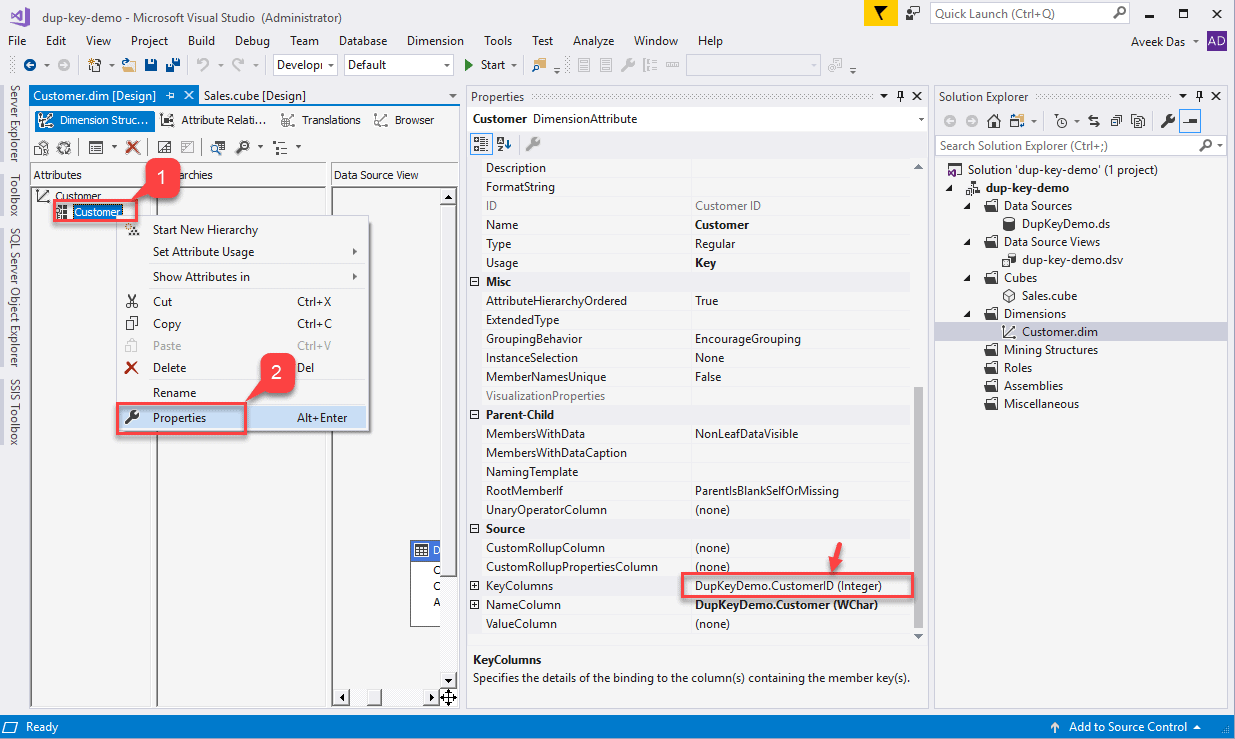Screen dimensions: 1235x739
Task: Open the Dimension menu
Action: coord(435,41)
